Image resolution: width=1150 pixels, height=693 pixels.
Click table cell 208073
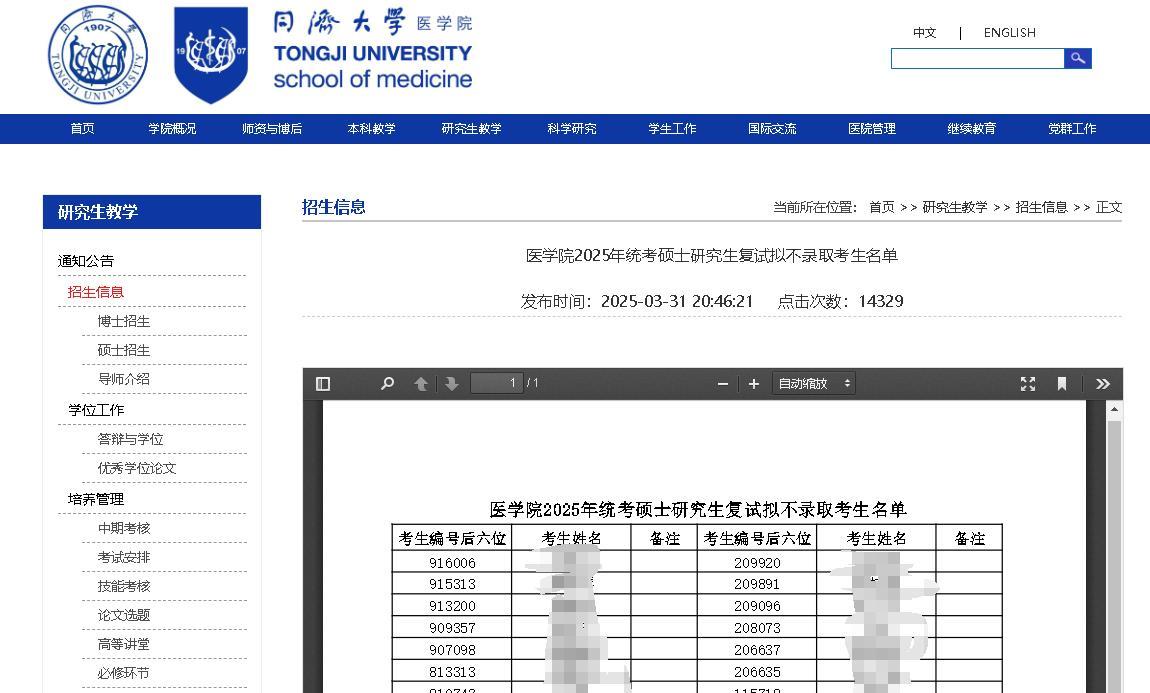[x=757, y=628]
